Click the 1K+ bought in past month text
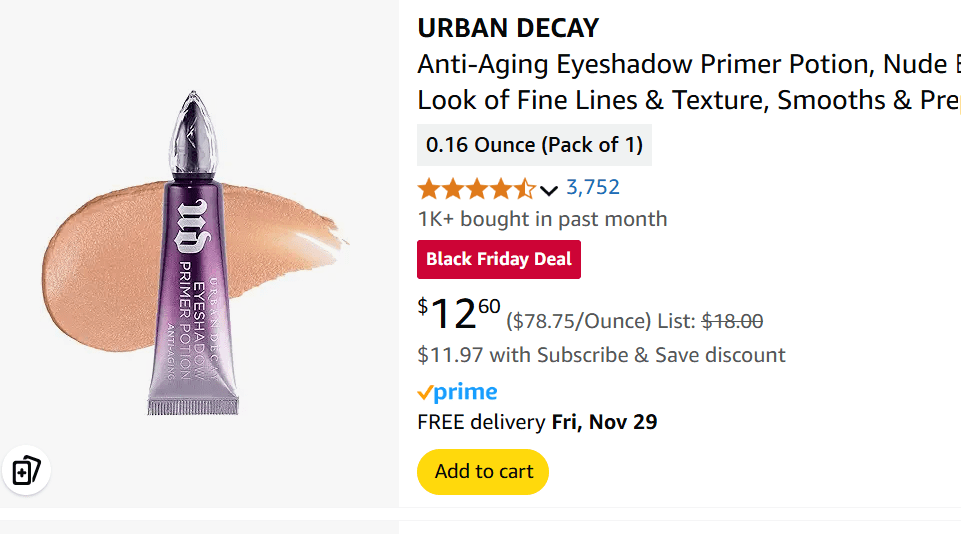The height and width of the screenshot is (534, 961). coord(542,219)
